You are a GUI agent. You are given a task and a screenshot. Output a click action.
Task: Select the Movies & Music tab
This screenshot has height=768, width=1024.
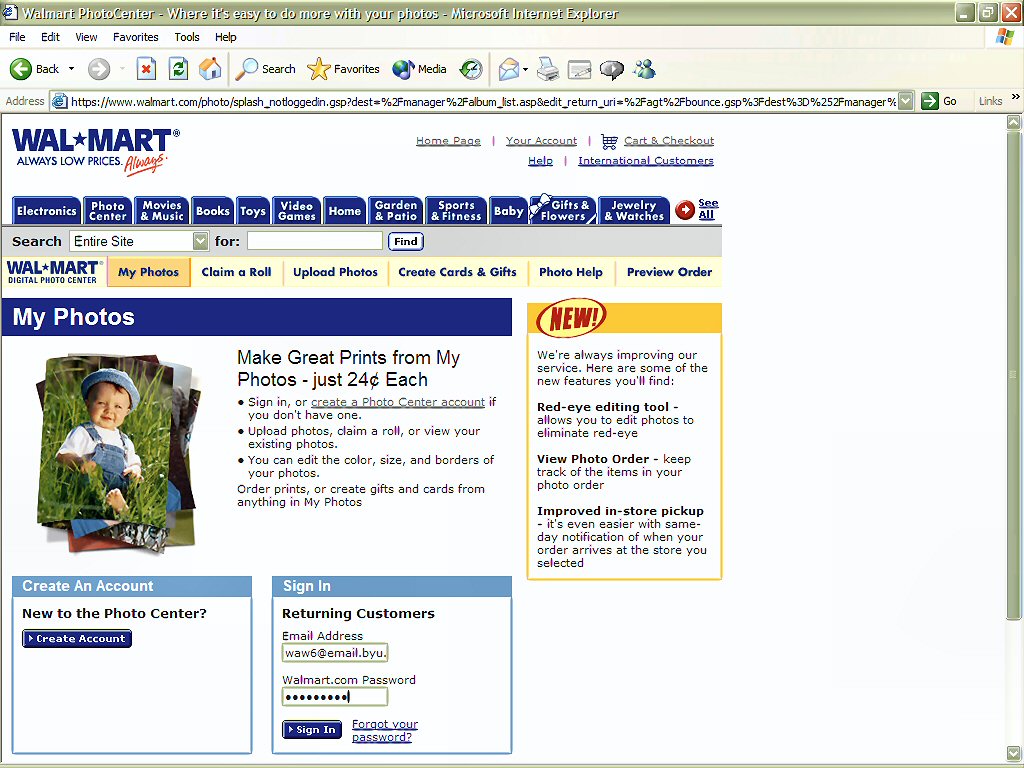162,210
